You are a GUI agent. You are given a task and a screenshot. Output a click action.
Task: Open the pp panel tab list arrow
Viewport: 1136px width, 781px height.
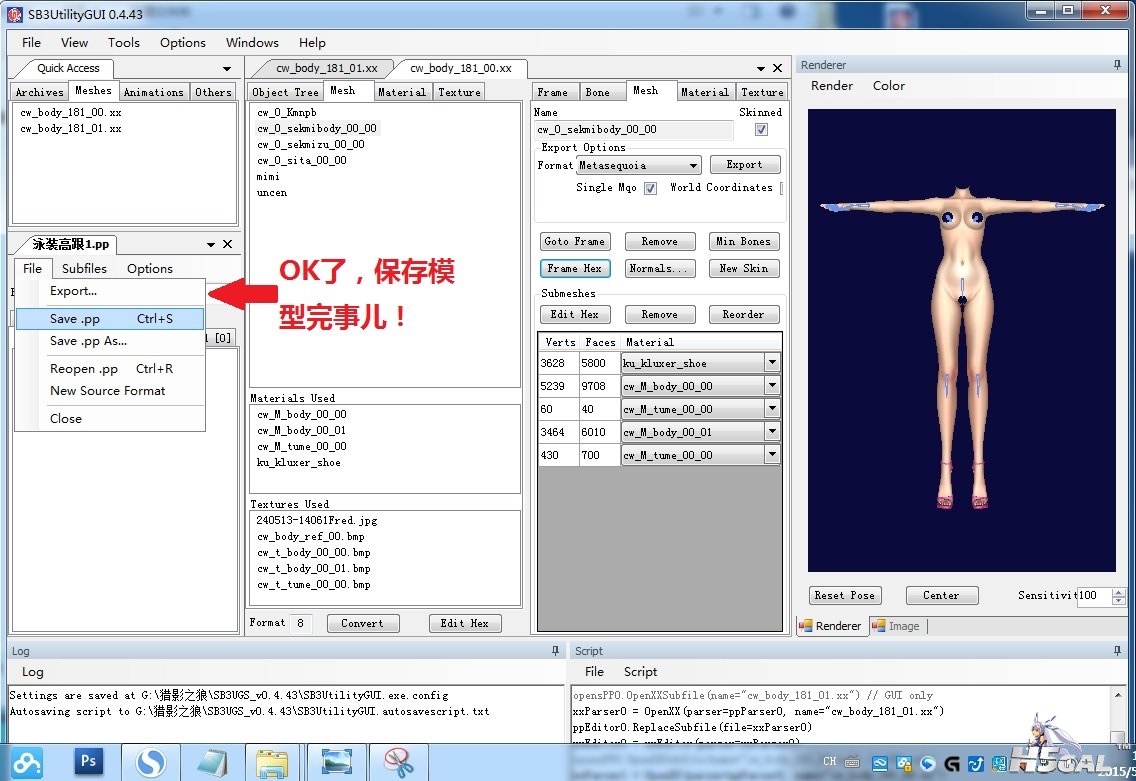(211, 245)
